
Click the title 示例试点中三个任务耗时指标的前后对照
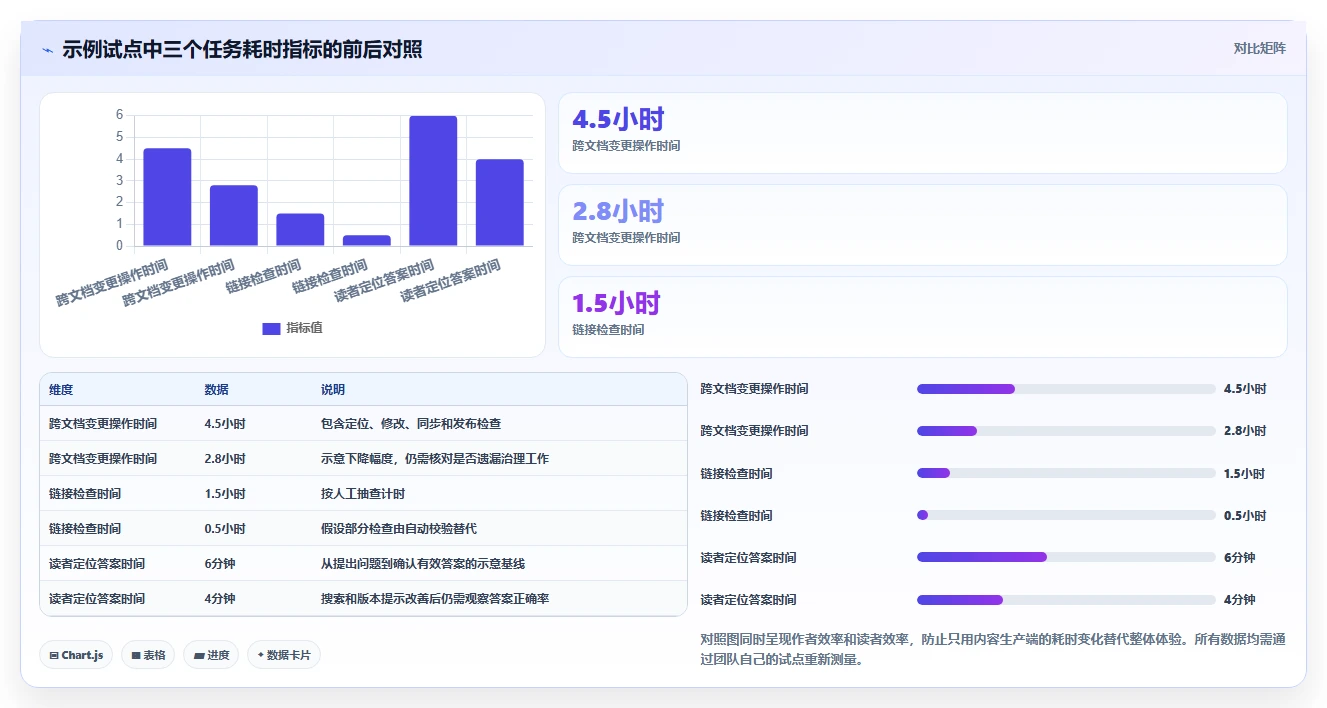coord(242,49)
